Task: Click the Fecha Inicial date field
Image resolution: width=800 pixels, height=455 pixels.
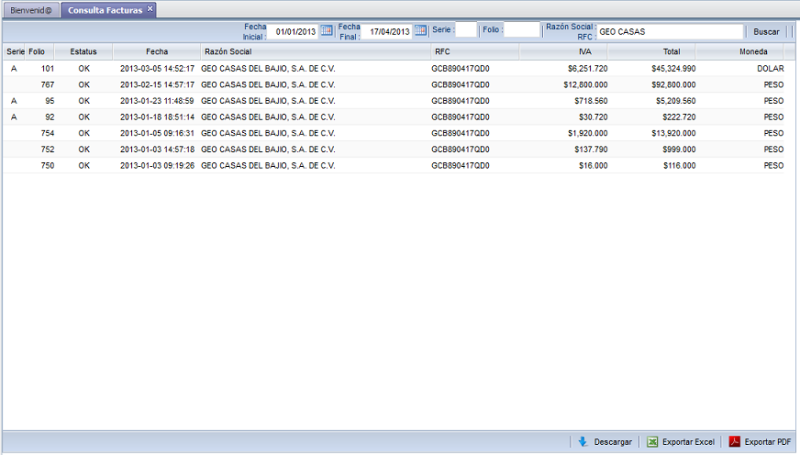Action: click(x=292, y=31)
